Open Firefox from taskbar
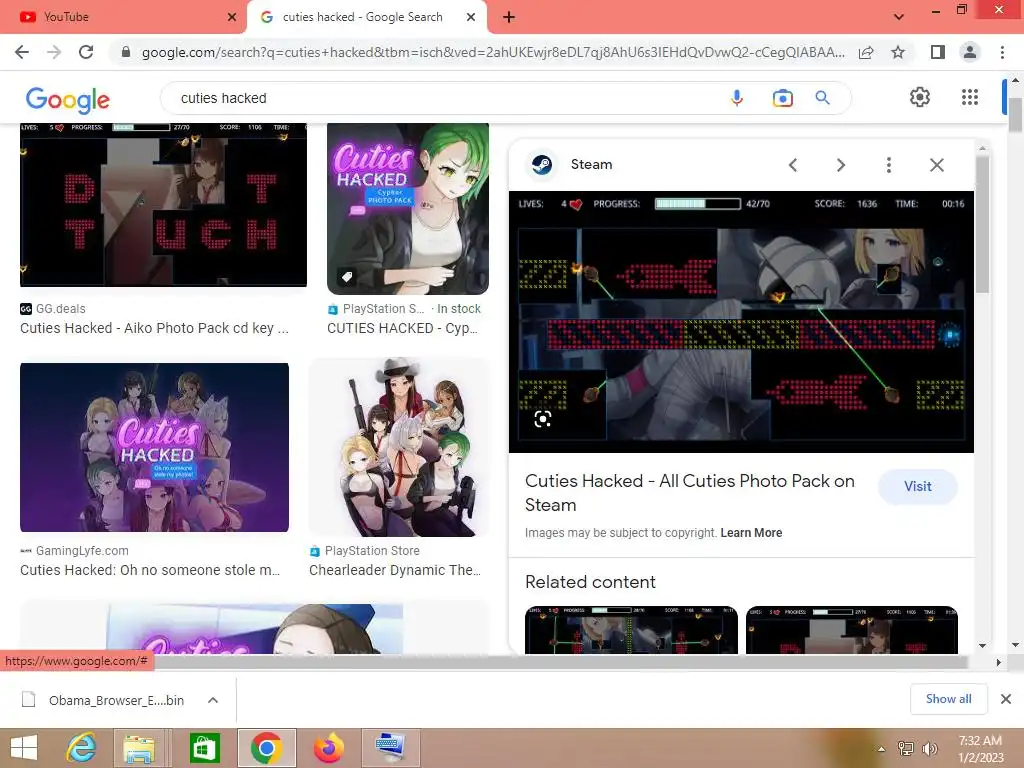The height and width of the screenshot is (768, 1024). point(329,748)
